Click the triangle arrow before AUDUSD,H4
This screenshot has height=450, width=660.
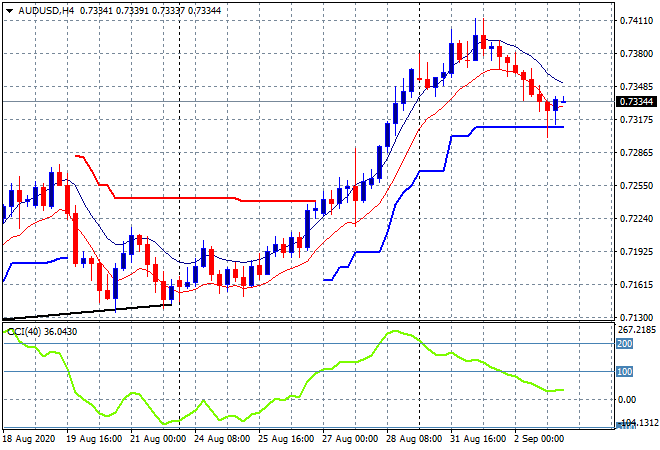[x=10, y=11]
